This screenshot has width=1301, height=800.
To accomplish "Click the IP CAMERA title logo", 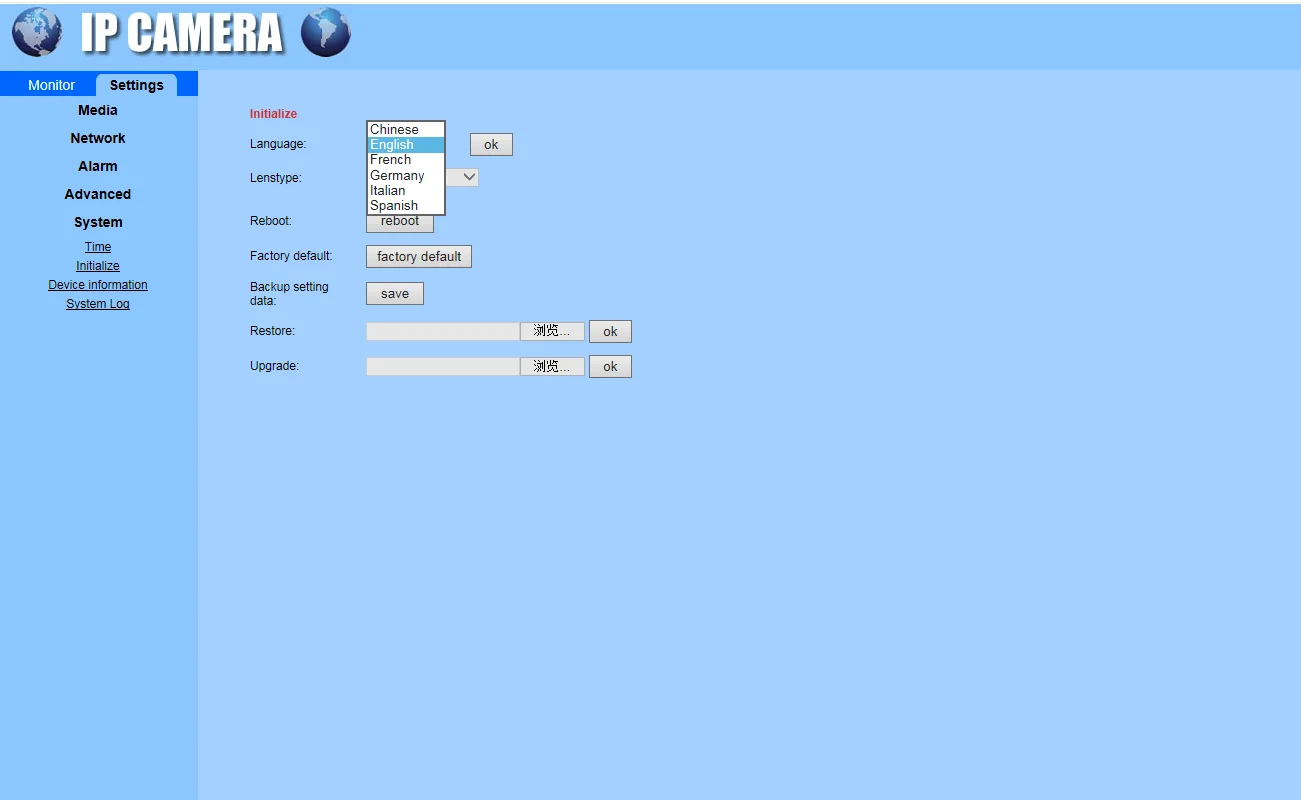I will click(x=182, y=33).
